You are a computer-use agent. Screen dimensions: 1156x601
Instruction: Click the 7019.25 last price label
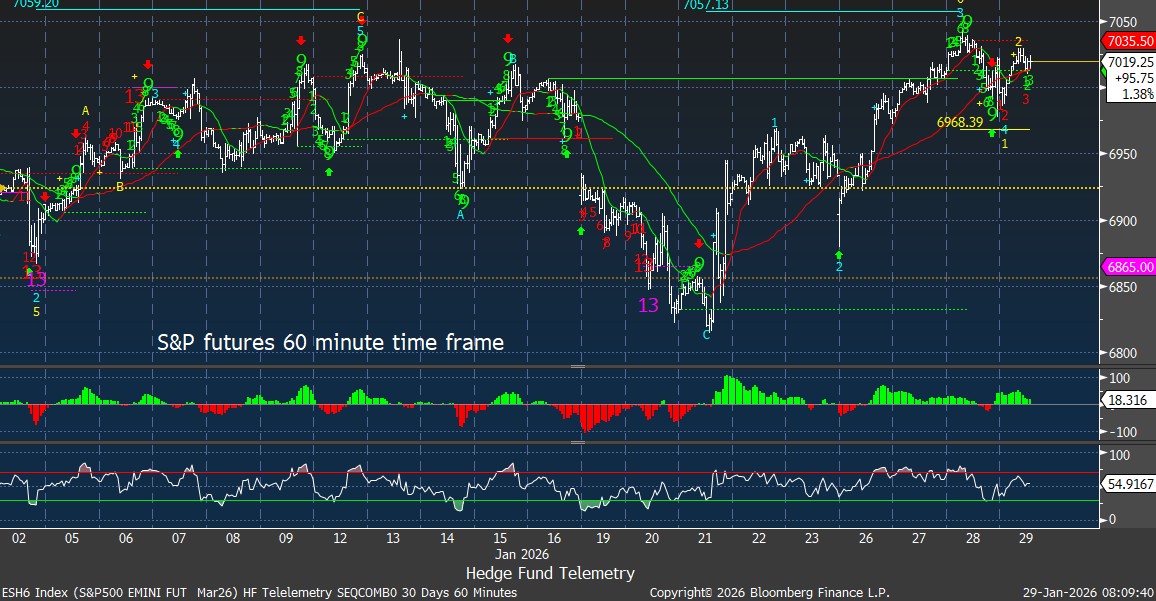[x=1127, y=61]
